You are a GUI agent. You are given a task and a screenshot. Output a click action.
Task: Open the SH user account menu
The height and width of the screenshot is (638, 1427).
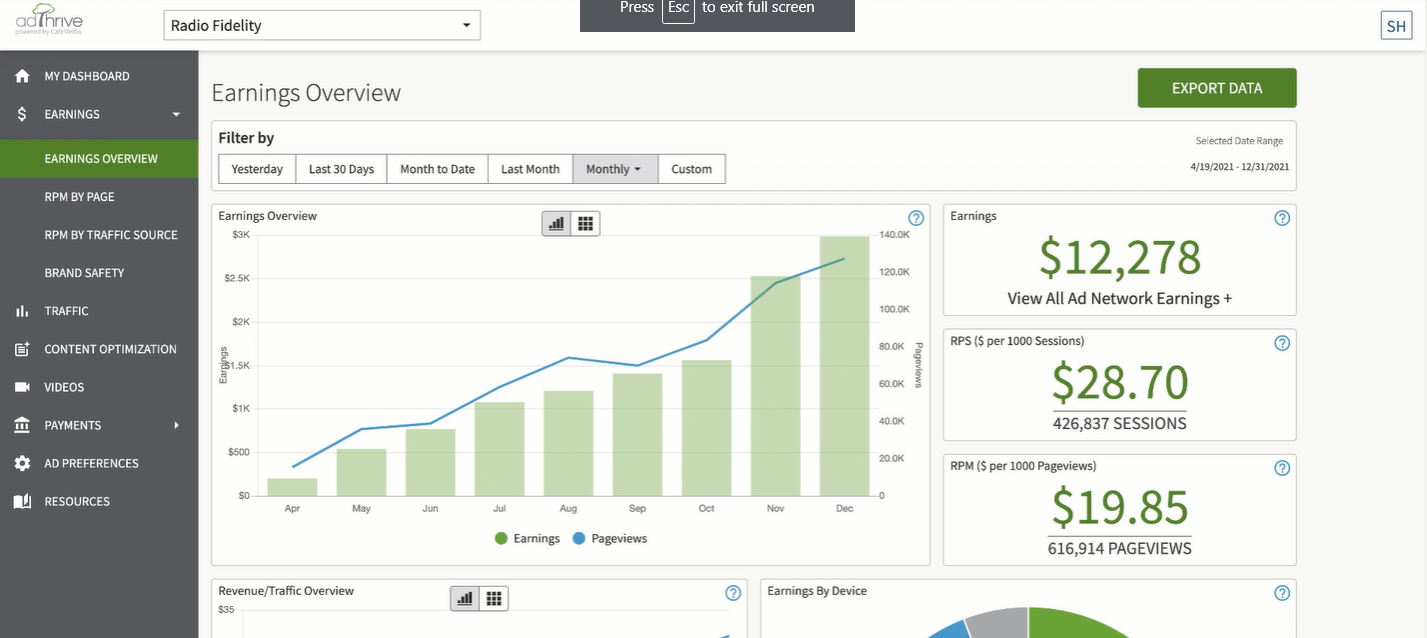tap(1396, 25)
